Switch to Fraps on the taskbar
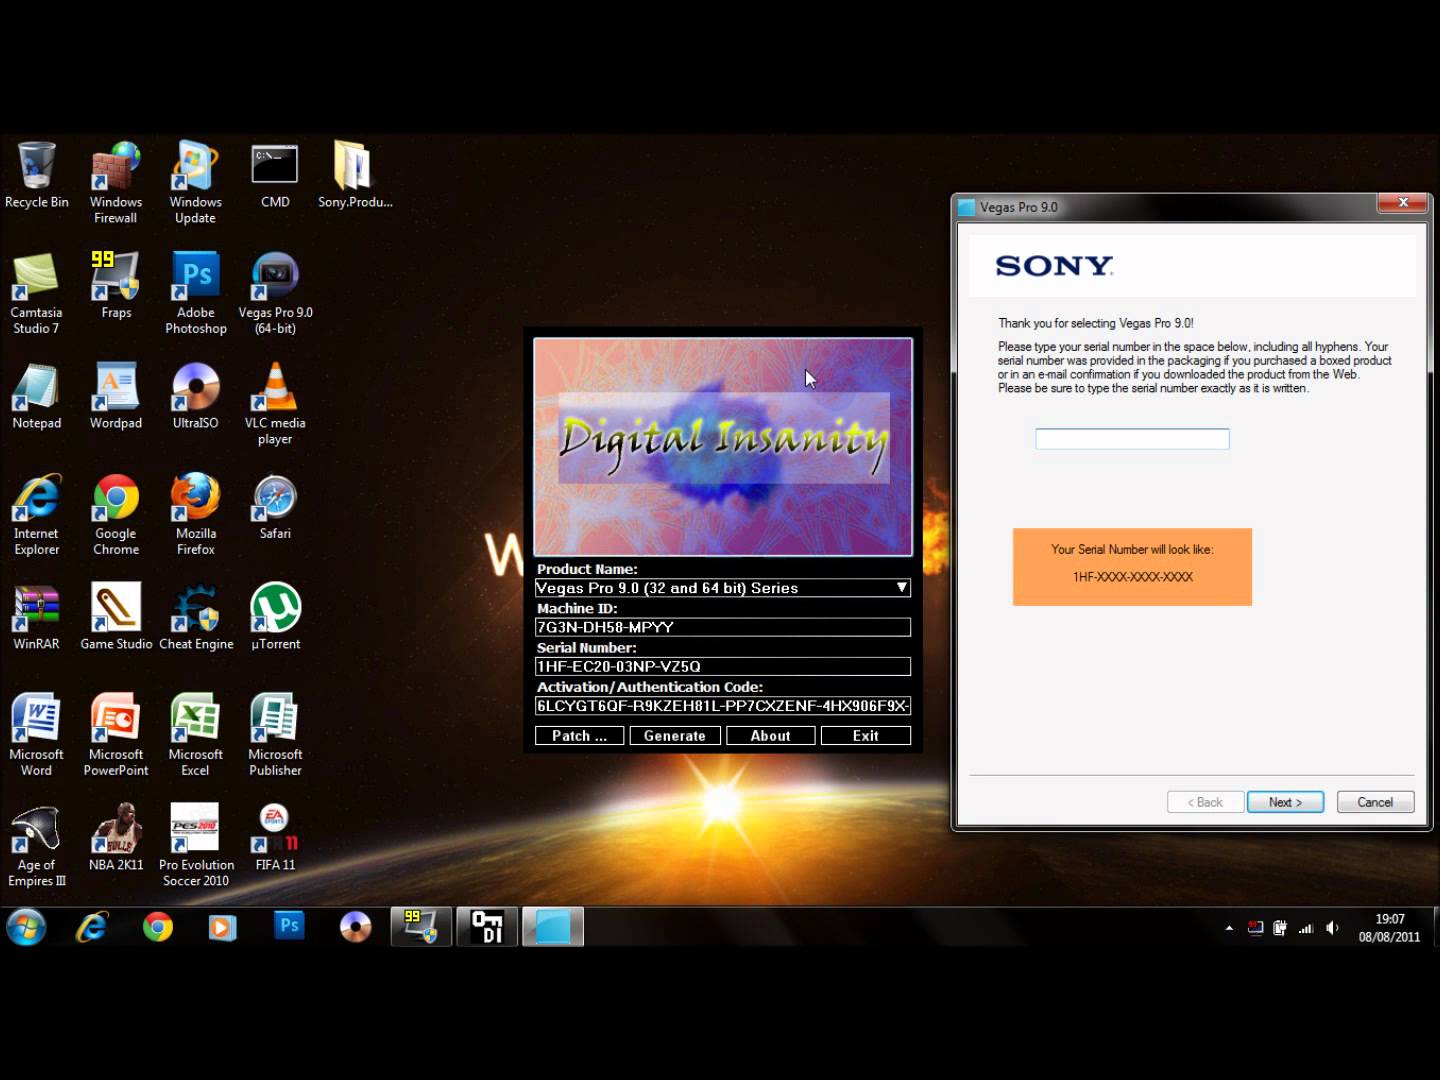The image size is (1440, 1080). [421, 928]
